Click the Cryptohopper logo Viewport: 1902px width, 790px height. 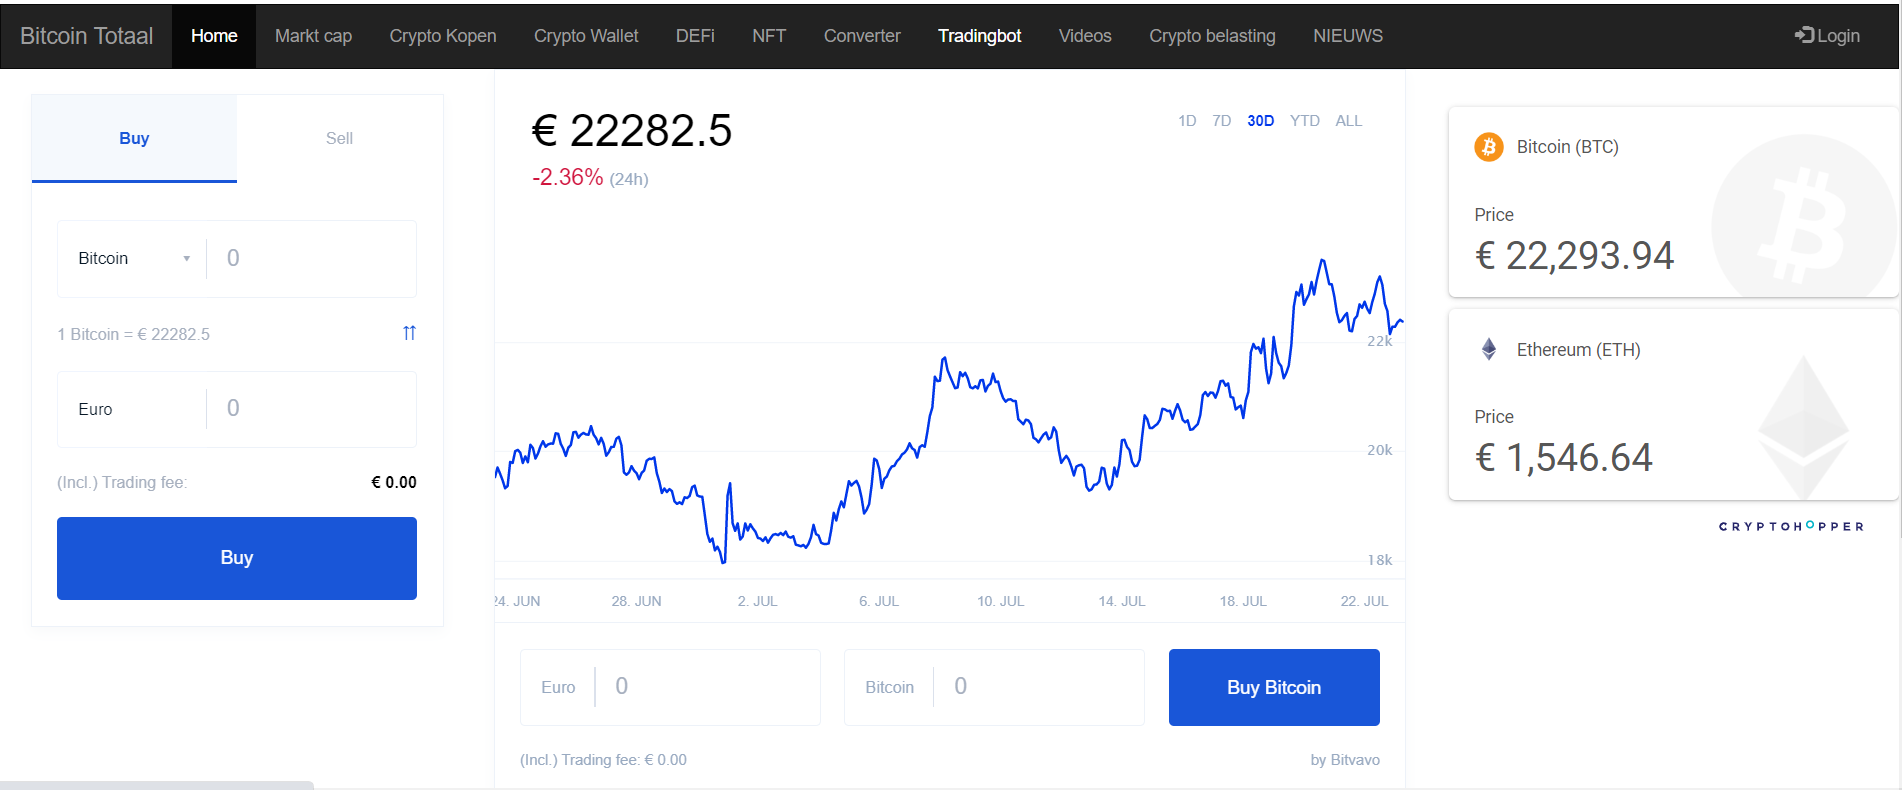(1791, 526)
